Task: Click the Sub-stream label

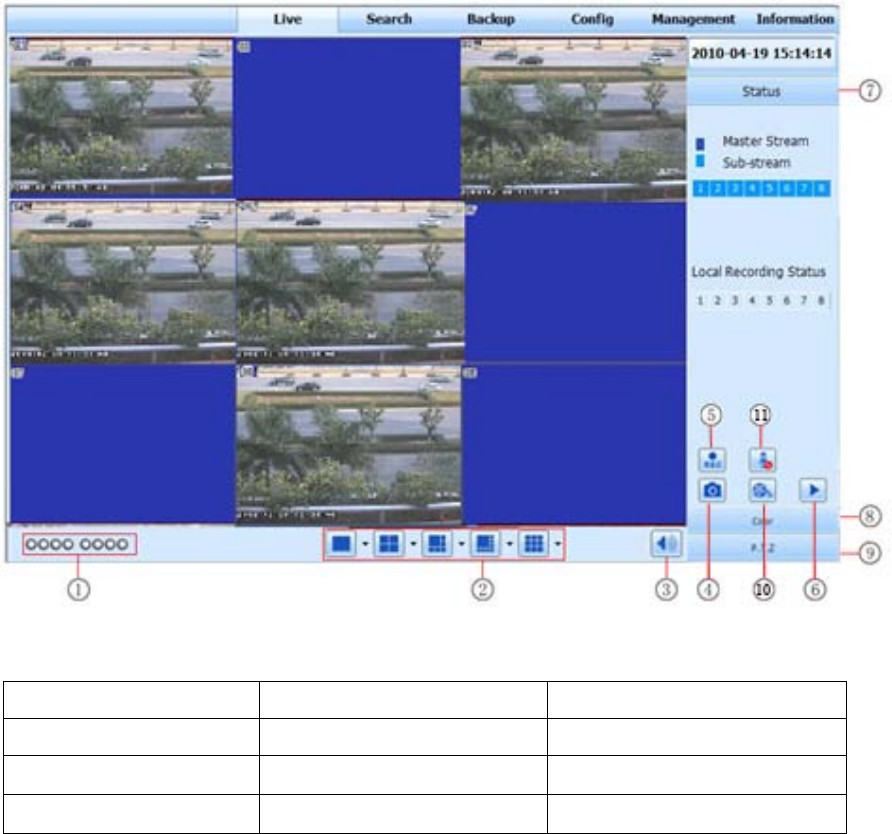Action: pos(757,163)
